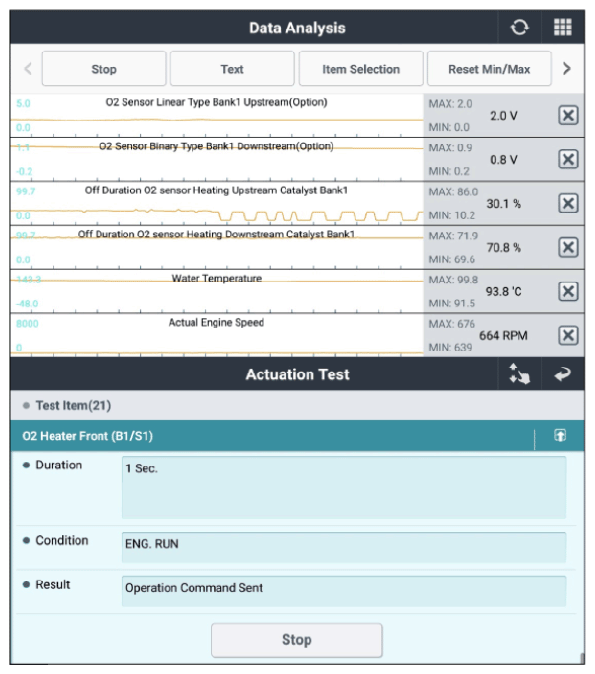Open Item Selection
Viewport: 595px width, 674px height.
click(x=361, y=69)
